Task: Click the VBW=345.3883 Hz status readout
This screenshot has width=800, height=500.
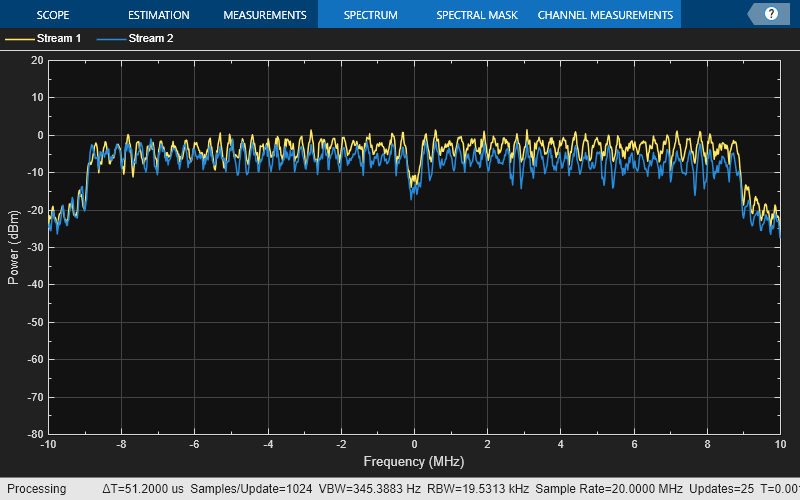Action: click(369, 489)
